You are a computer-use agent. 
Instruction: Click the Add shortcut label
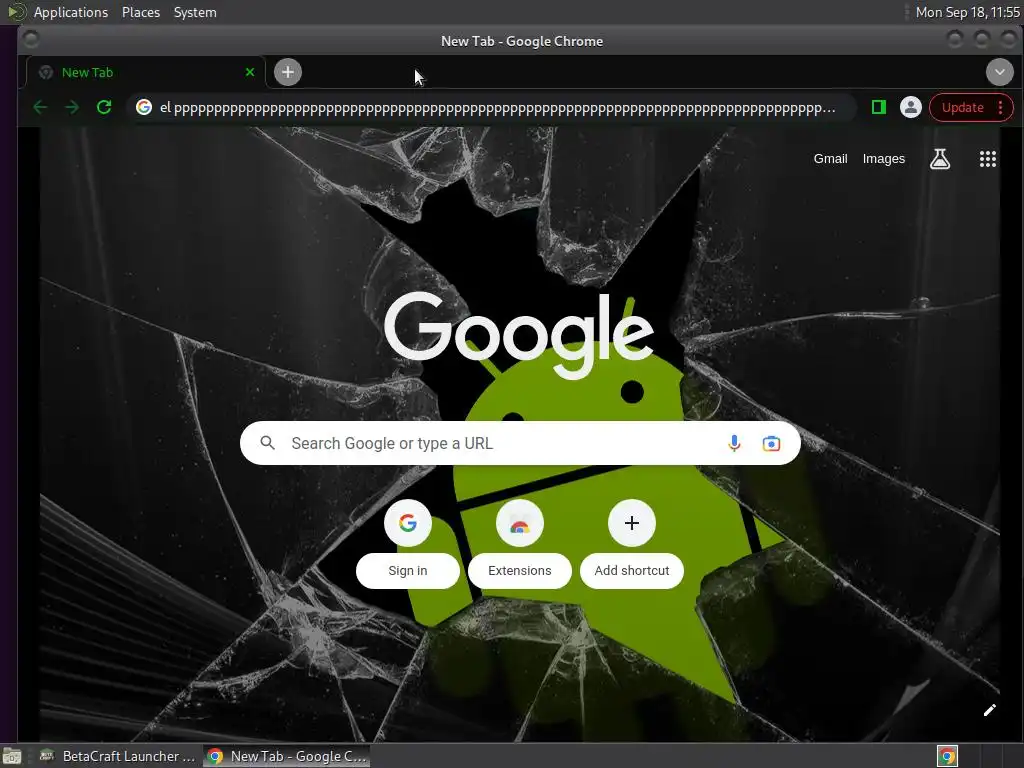(x=632, y=571)
